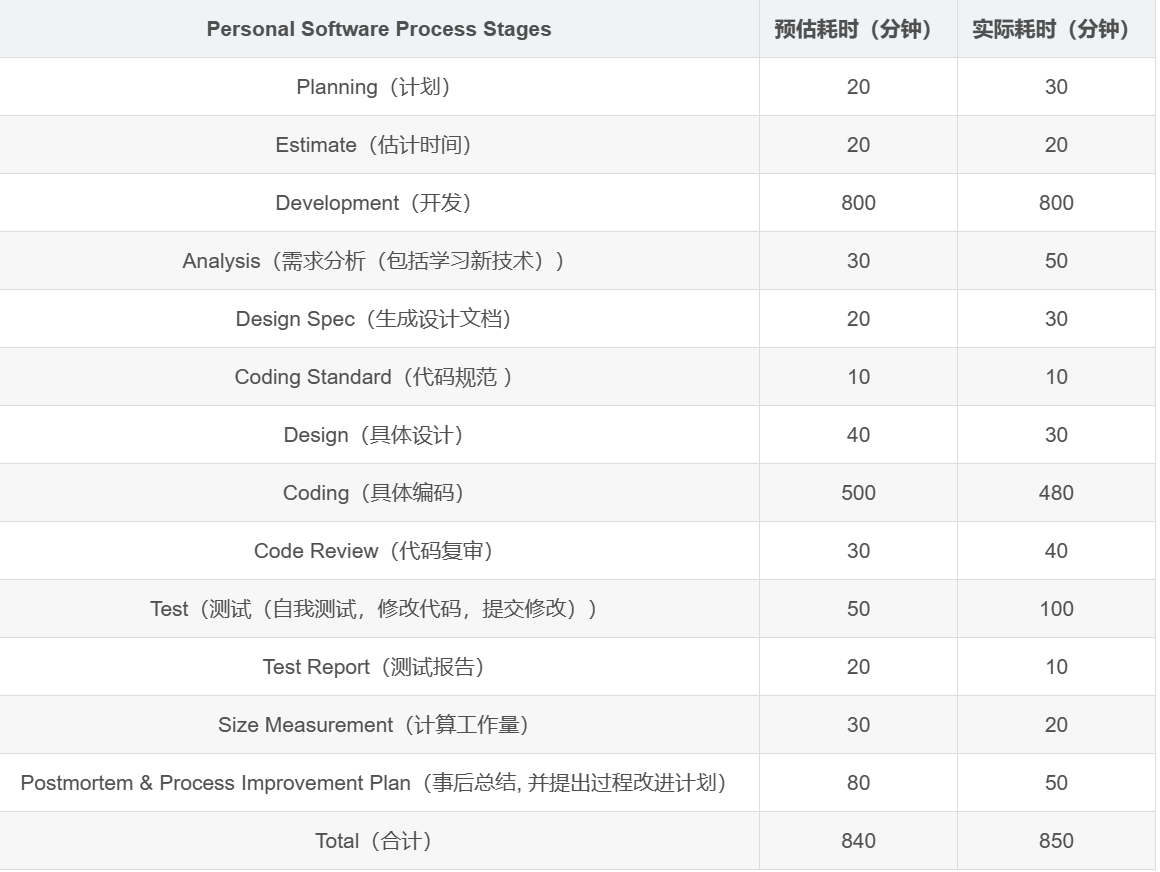The image size is (1160, 872).
Task: Click the Personal Software Process Stages header
Action: 379,29
